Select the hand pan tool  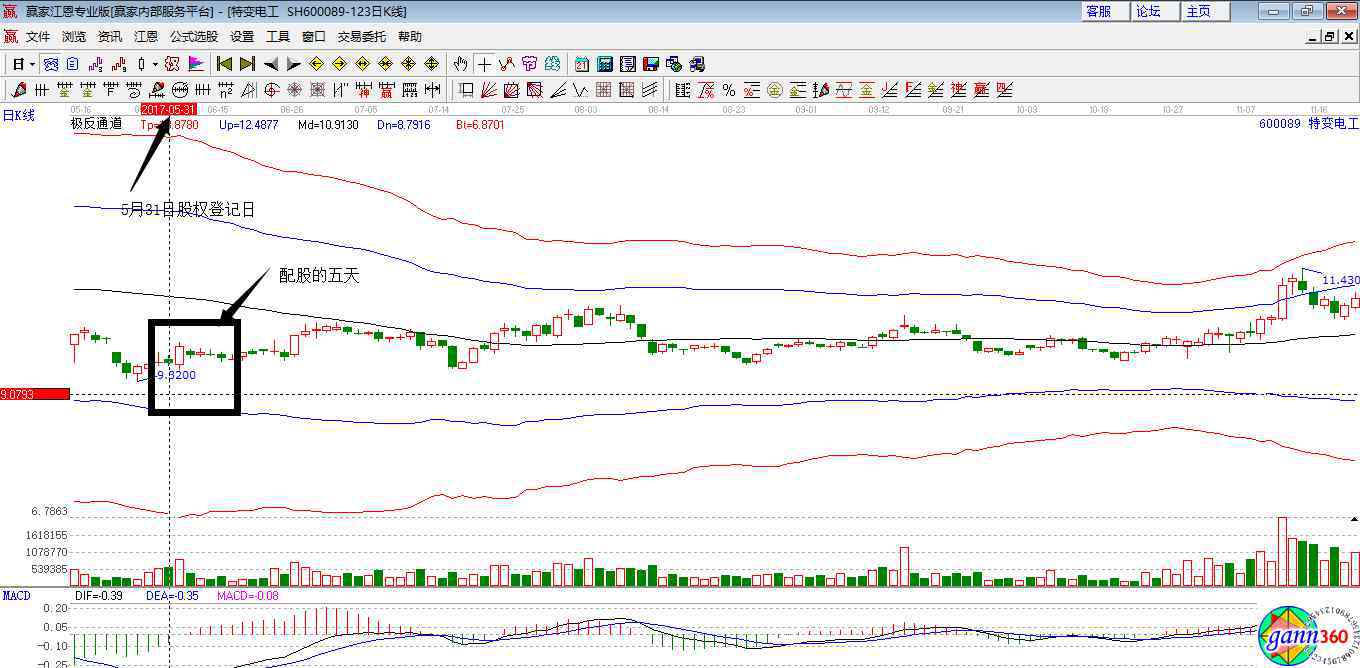[x=460, y=64]
